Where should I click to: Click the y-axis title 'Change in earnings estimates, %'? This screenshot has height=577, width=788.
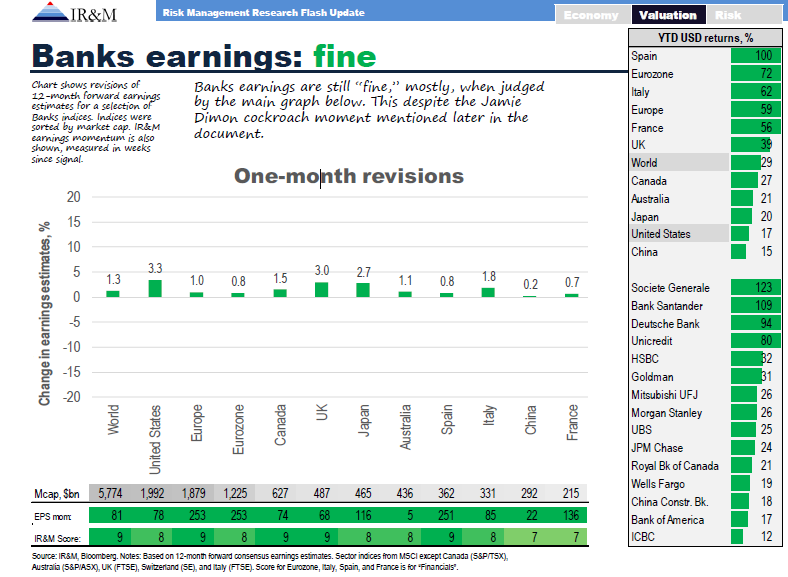coord(45,313)
